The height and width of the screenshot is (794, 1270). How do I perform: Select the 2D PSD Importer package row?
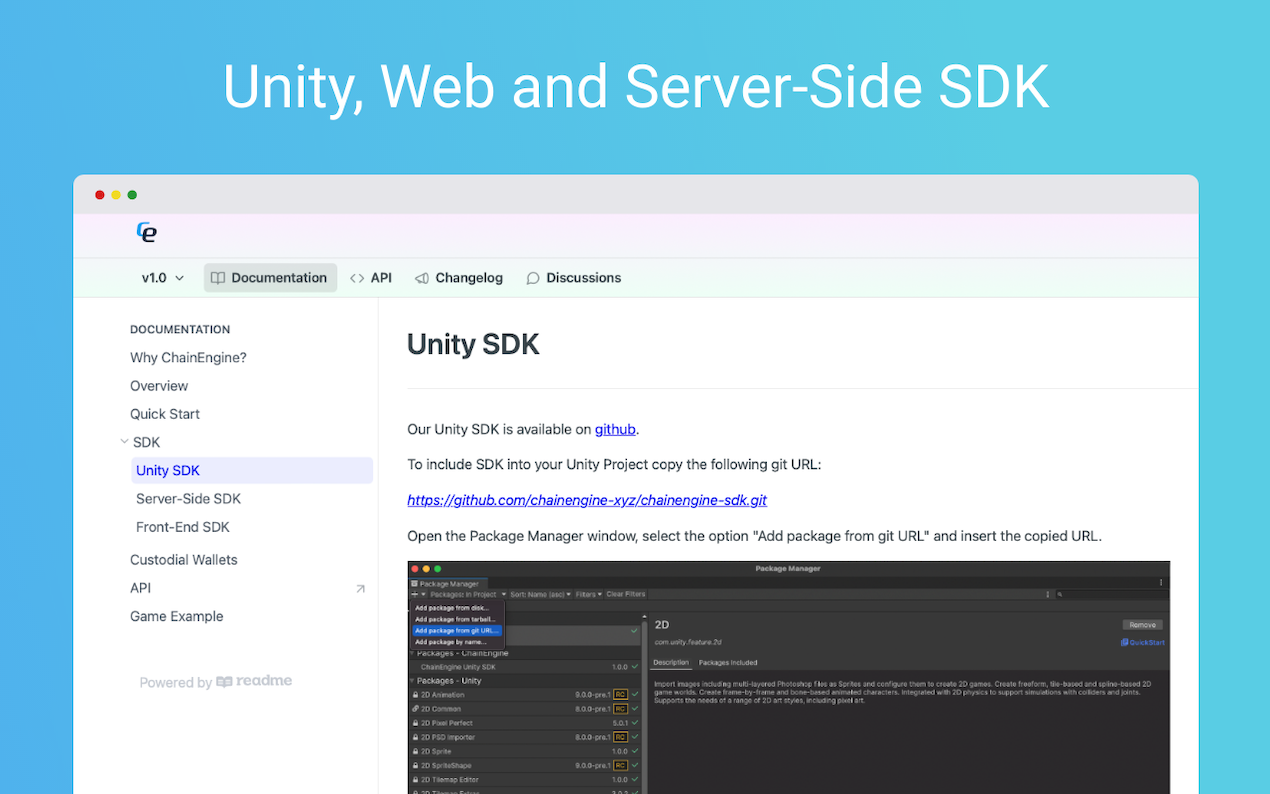click(x=525, y=737)
